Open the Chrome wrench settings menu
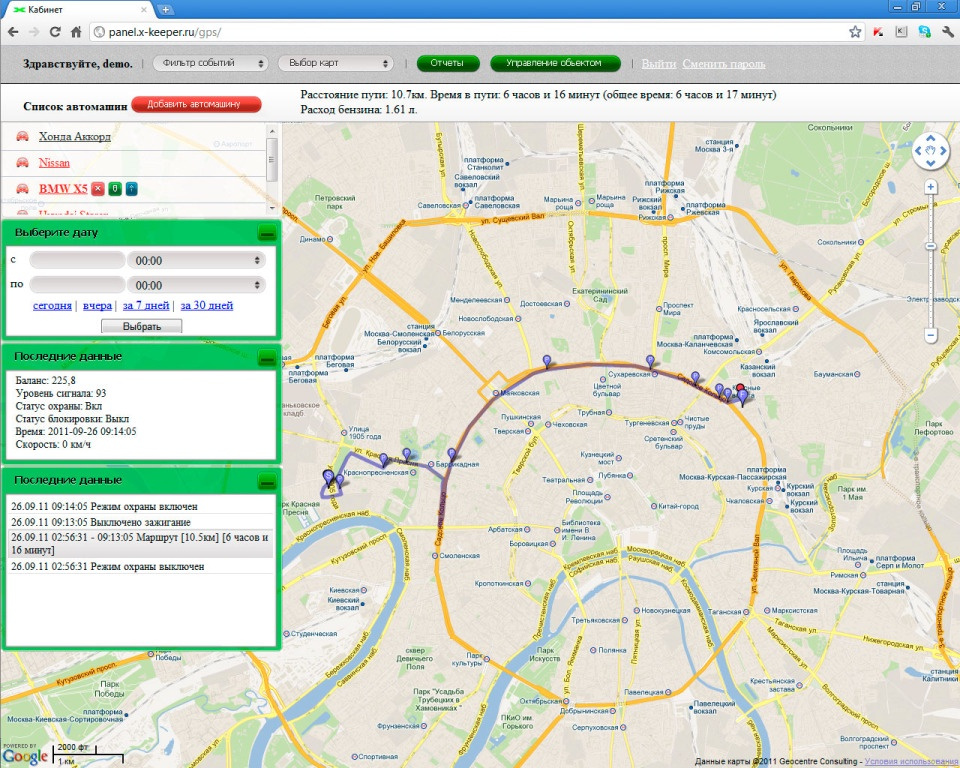This screenshot has width=960, height=768. (947, 32)
